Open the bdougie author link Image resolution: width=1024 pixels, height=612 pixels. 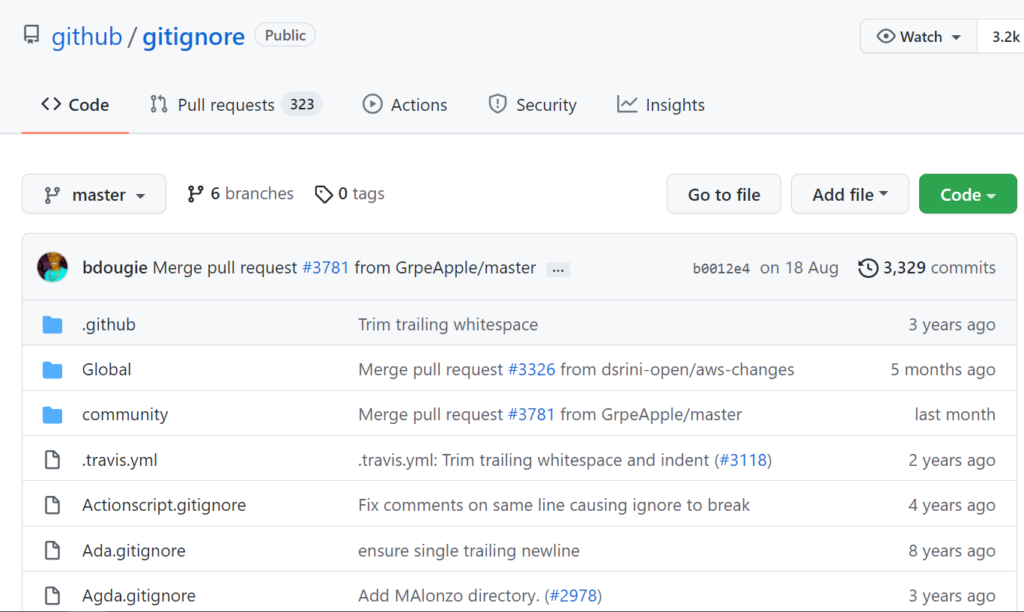coord(115,268)
